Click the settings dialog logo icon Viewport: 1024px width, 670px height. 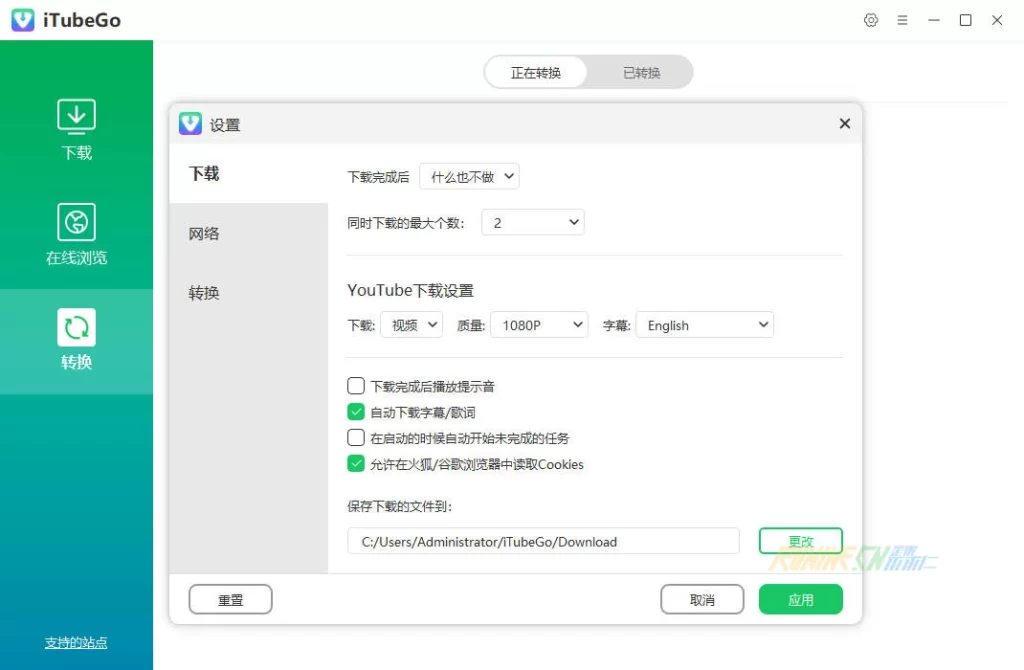(x=190, y=124)
